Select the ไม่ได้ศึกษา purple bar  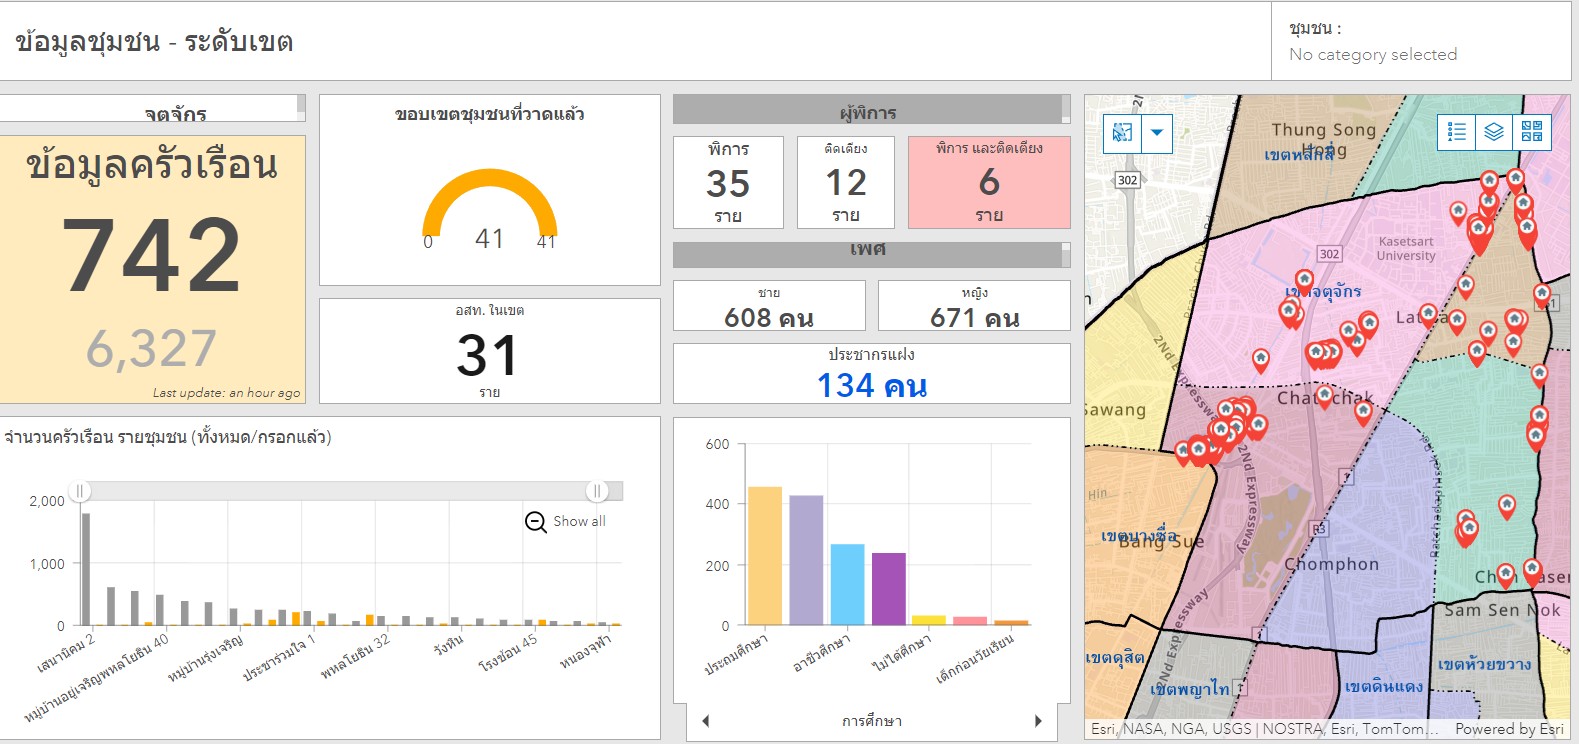[x=888, y=589]
